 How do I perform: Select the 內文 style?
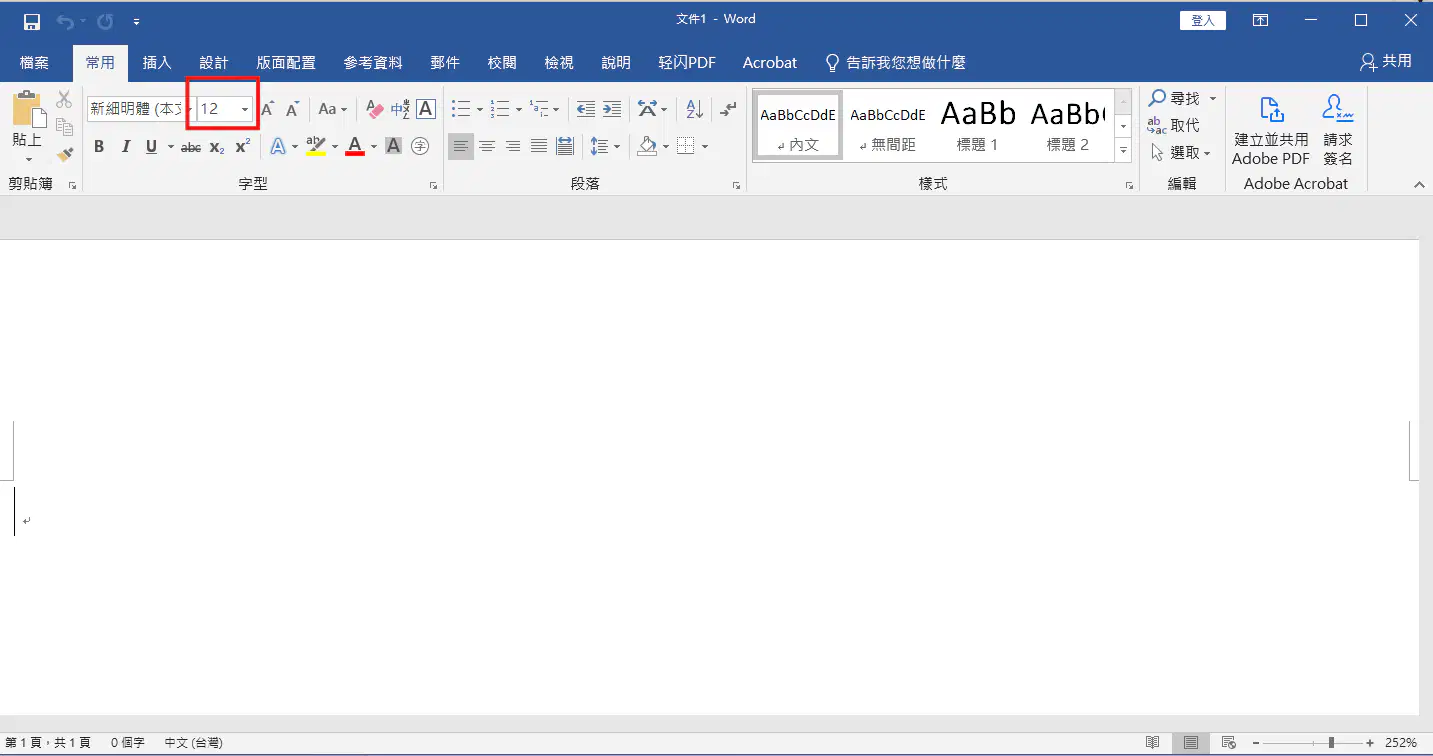[798, 124]
